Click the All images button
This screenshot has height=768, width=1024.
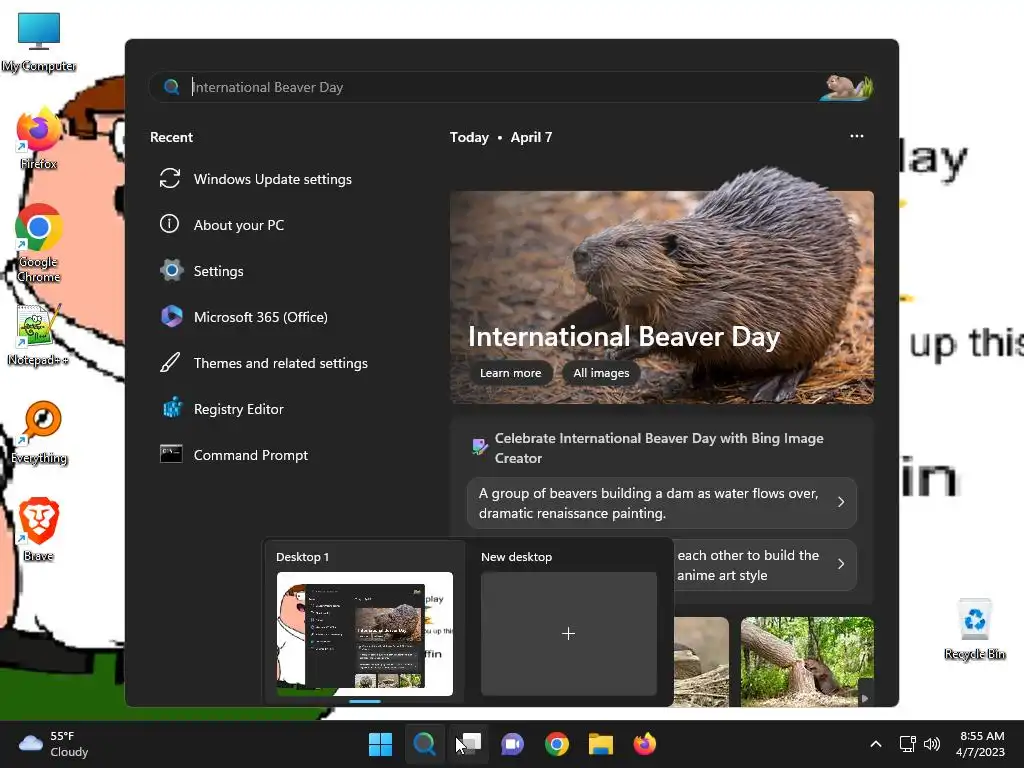(x=601, y=373)
